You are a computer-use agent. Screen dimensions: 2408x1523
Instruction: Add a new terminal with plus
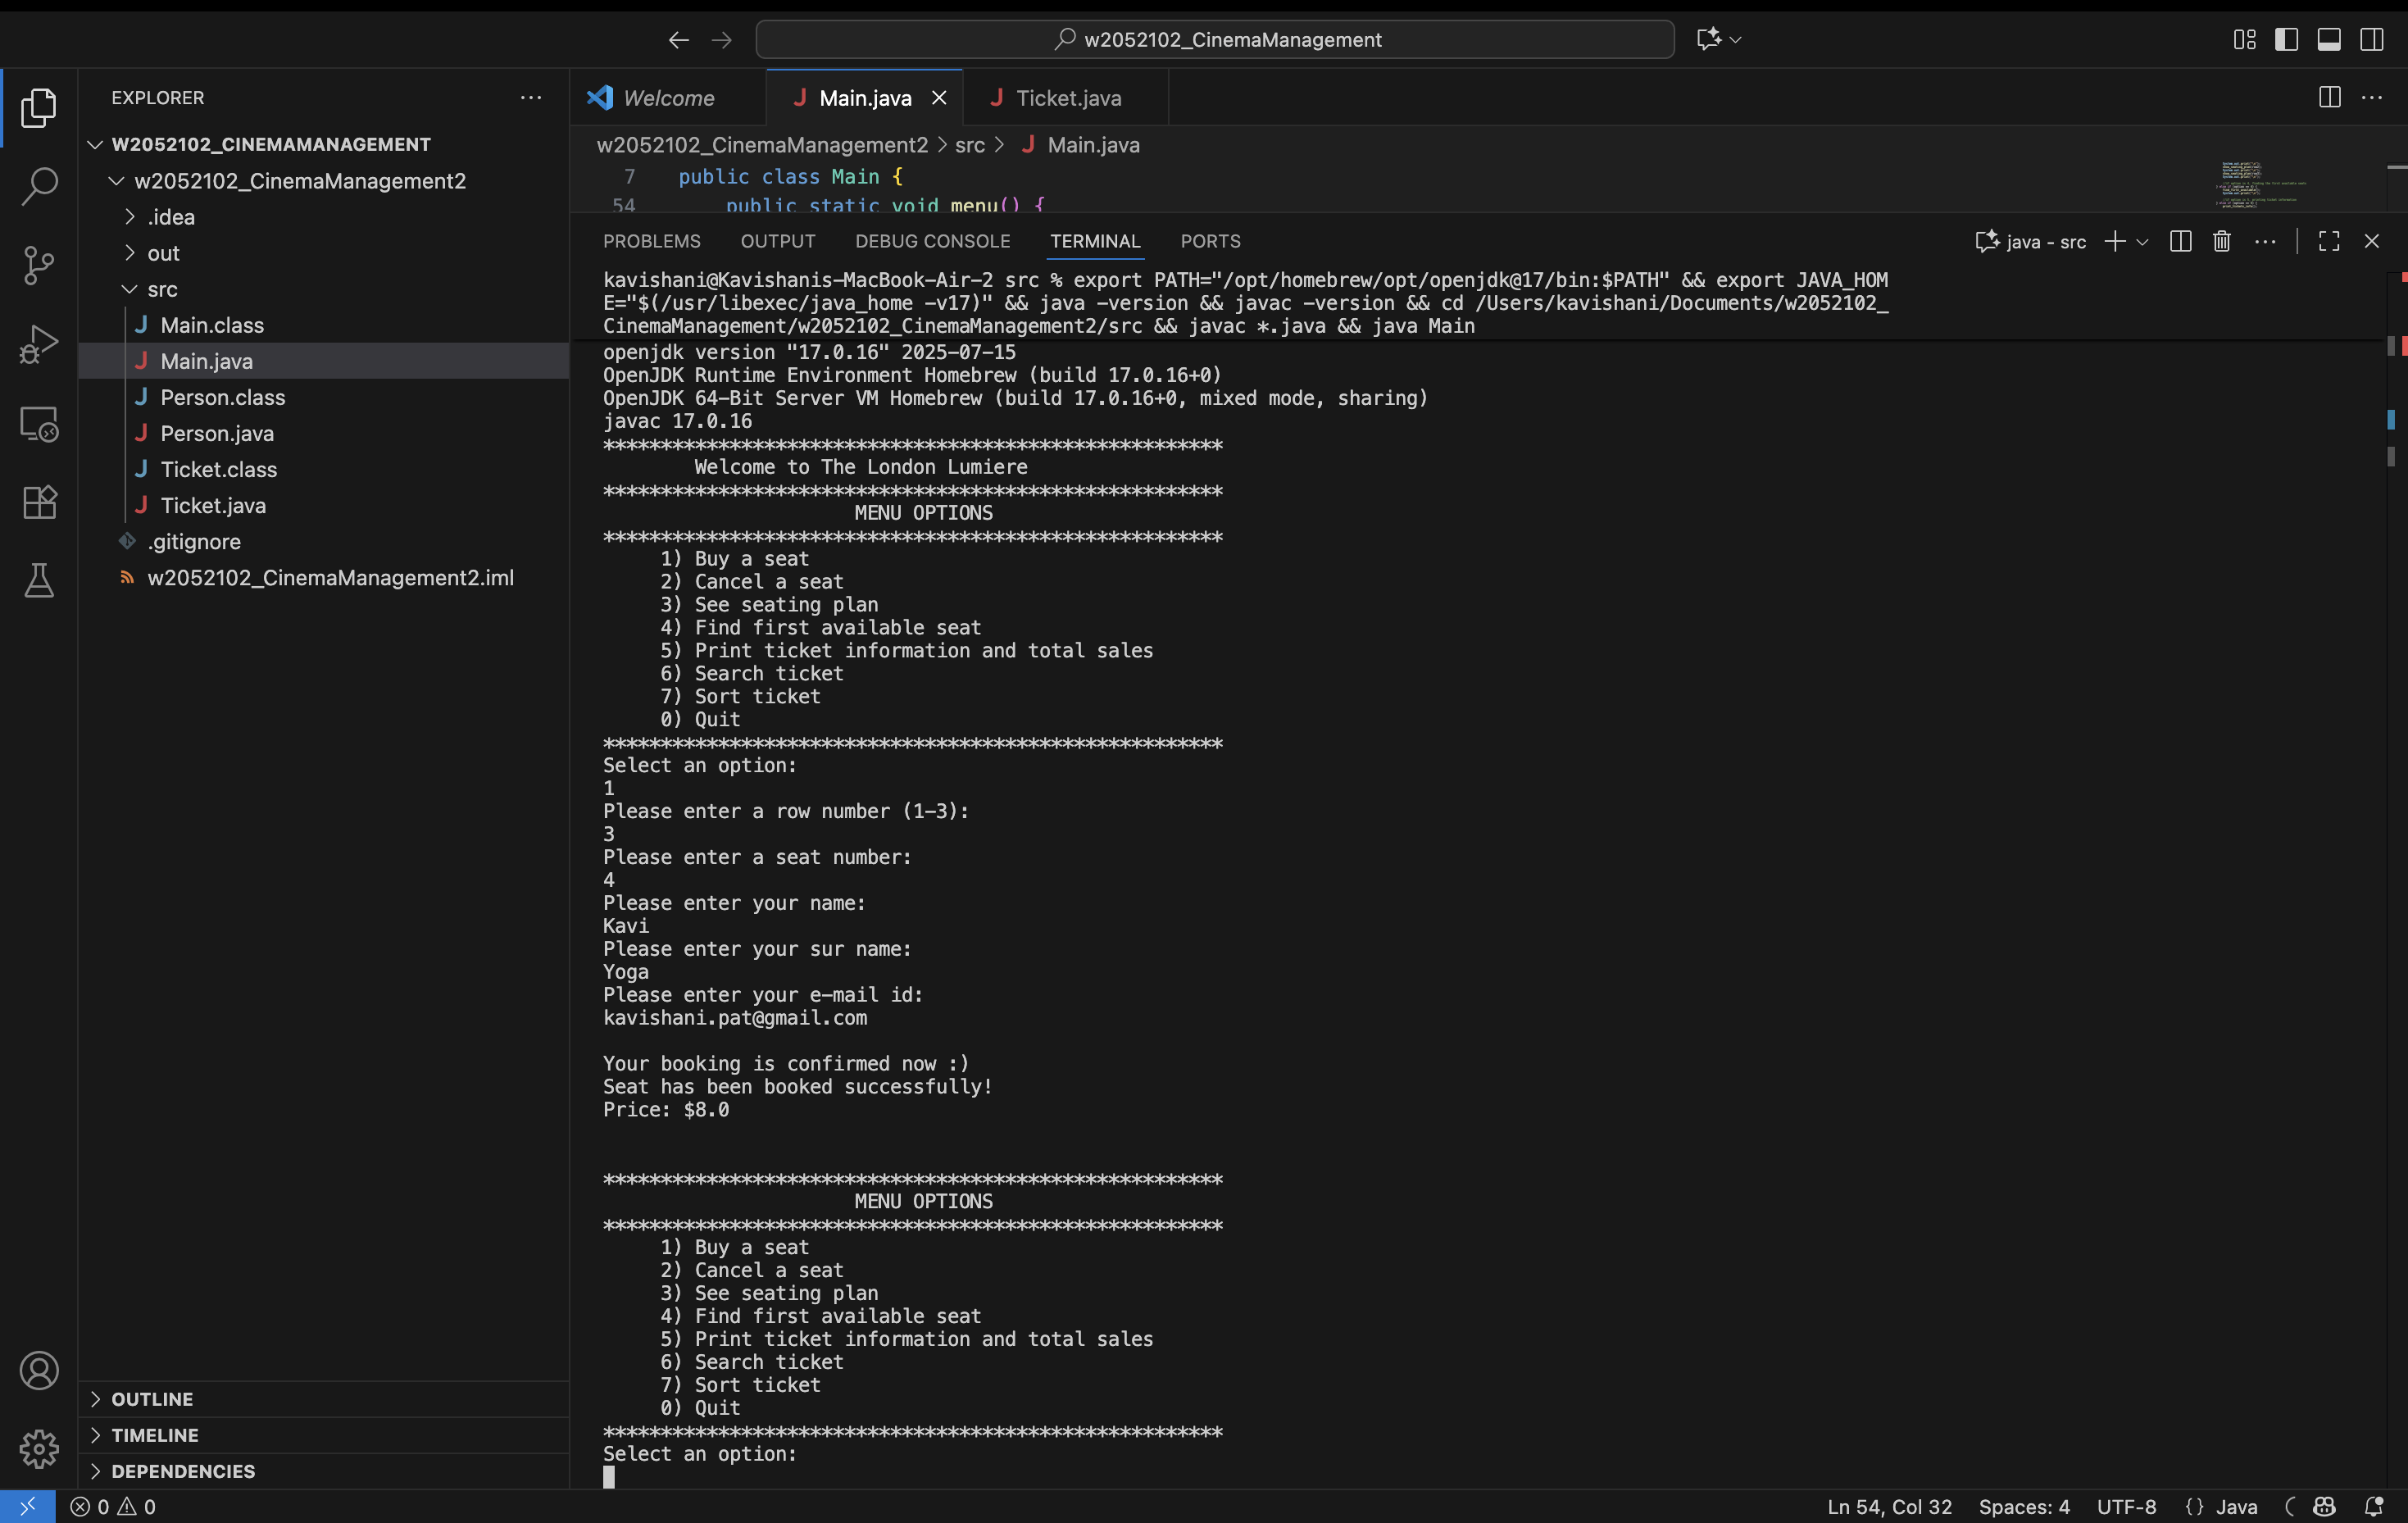click(x=2115, y=241)
